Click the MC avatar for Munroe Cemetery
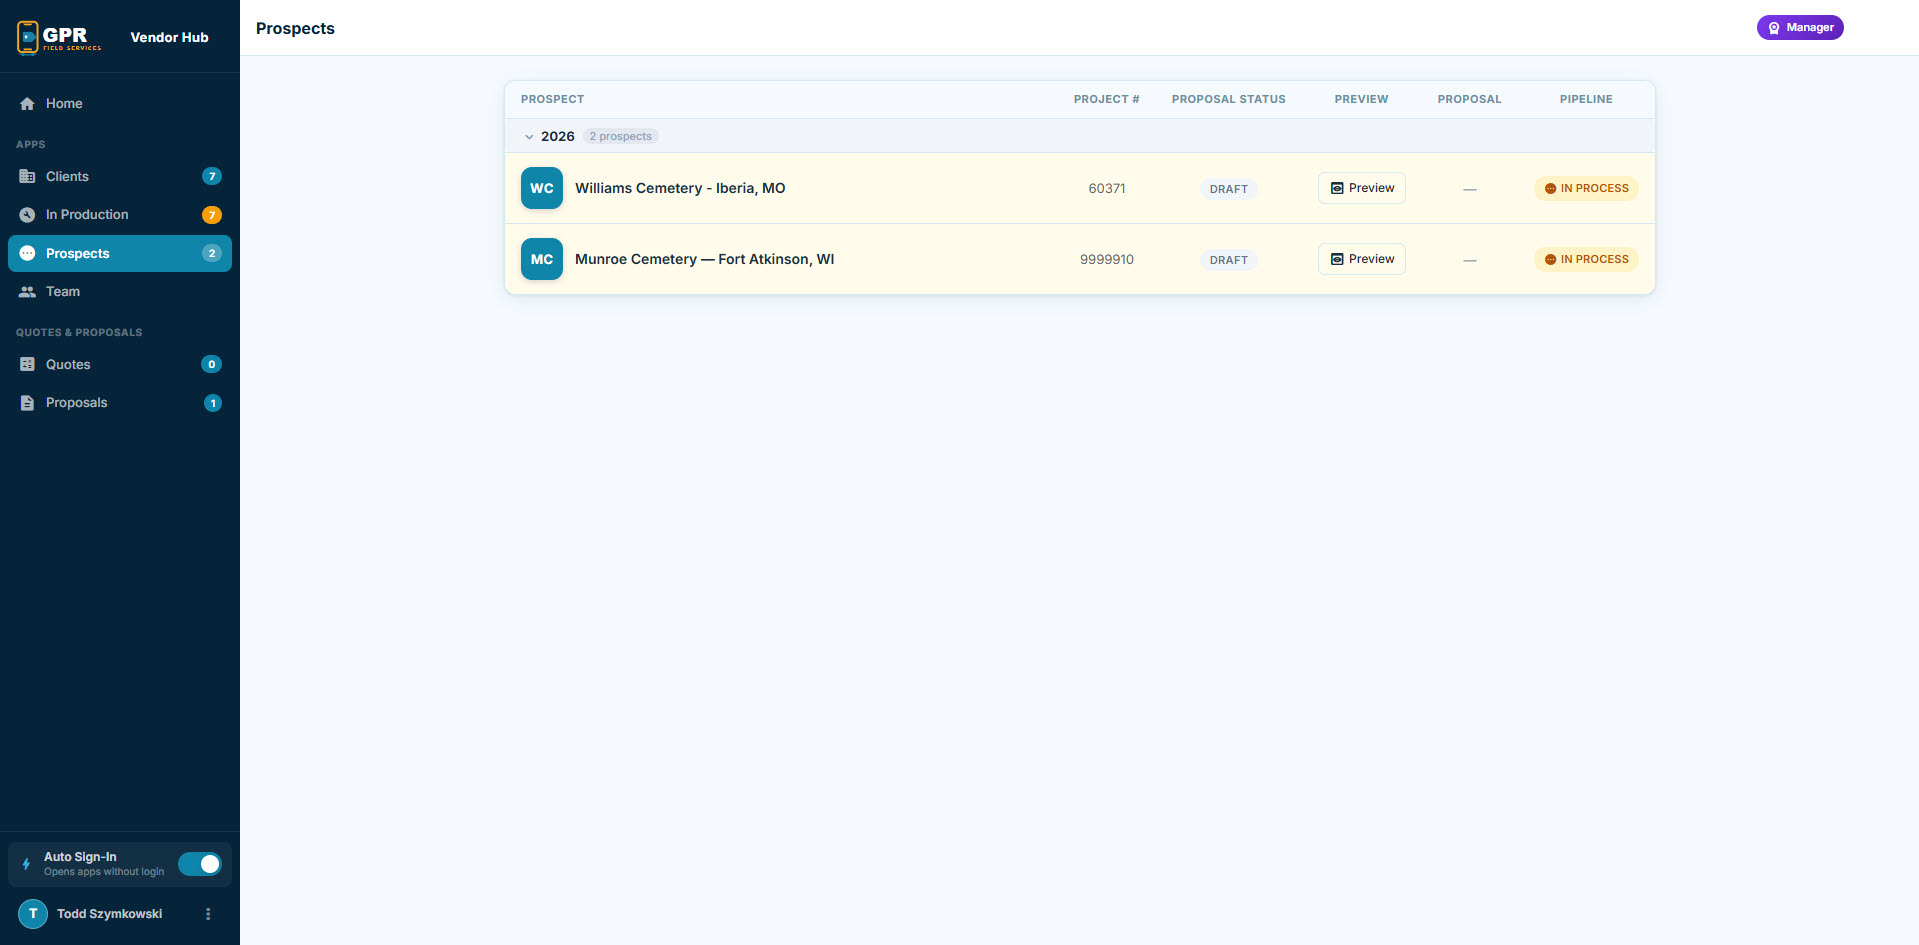The width and height of the screenshot is (1919, 945). click(541, 259)
